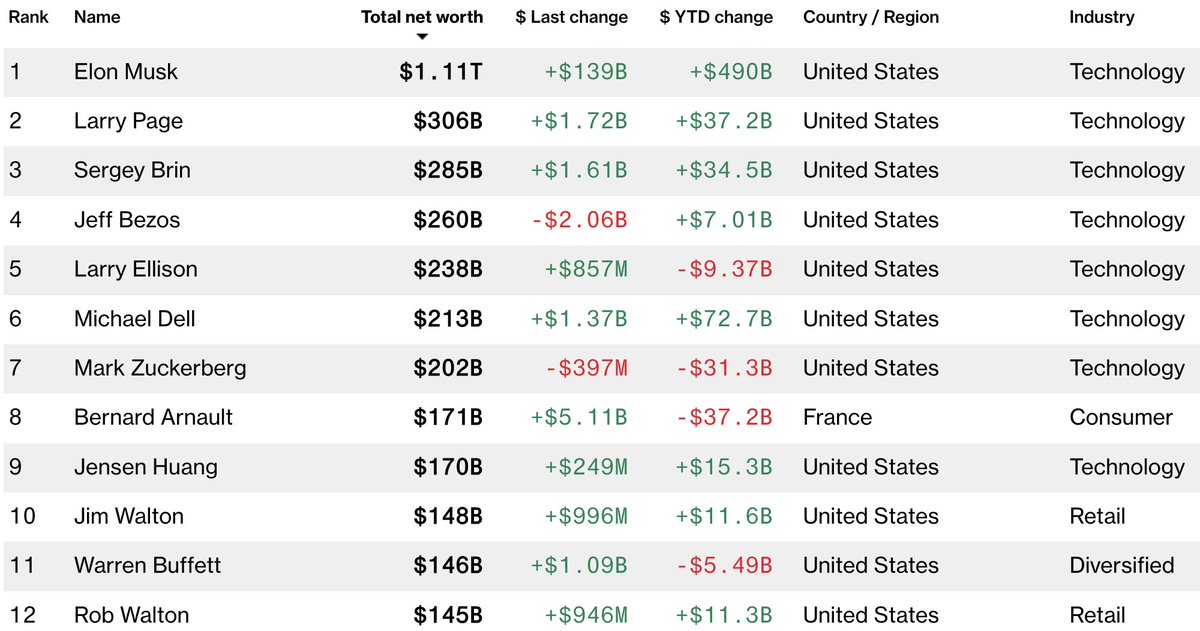
Task: Sort table by $ Last change header
Action: [572, 17]
